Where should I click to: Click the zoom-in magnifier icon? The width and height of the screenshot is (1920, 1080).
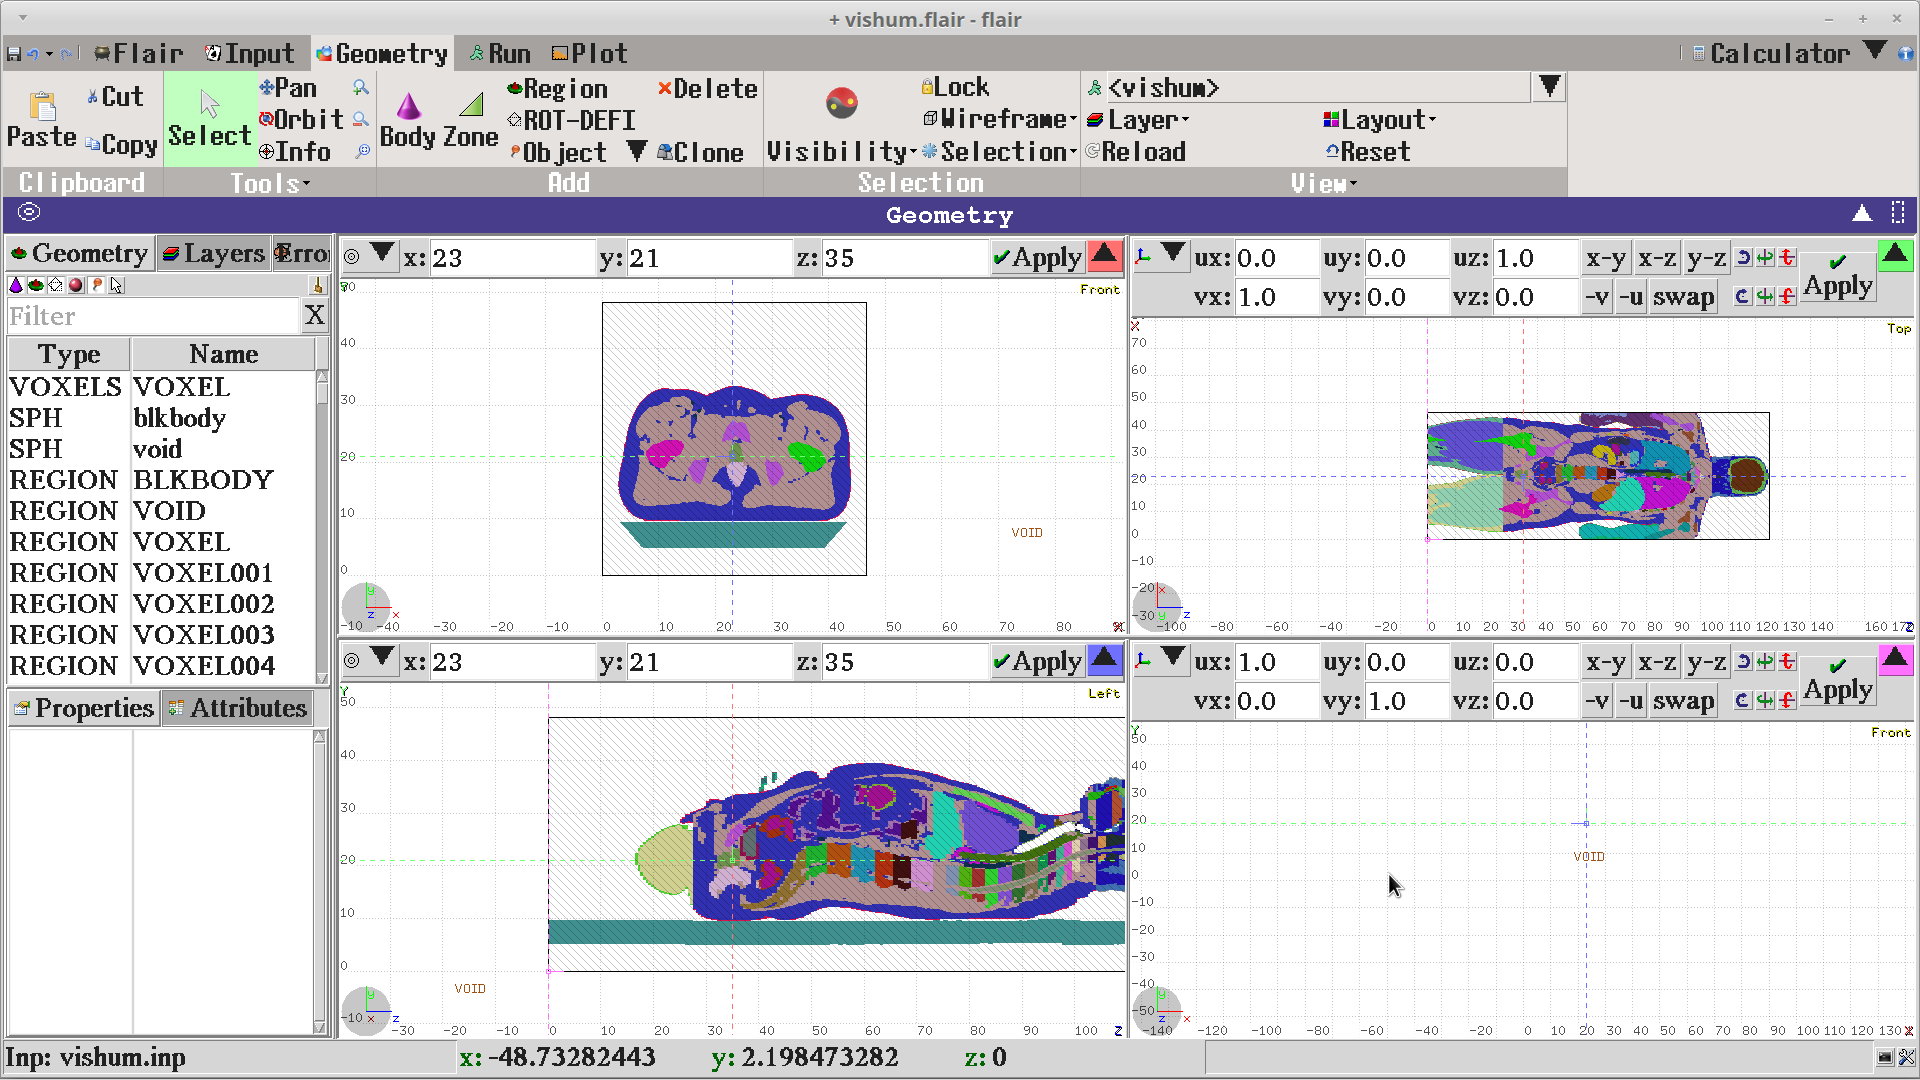pos(361,88)
